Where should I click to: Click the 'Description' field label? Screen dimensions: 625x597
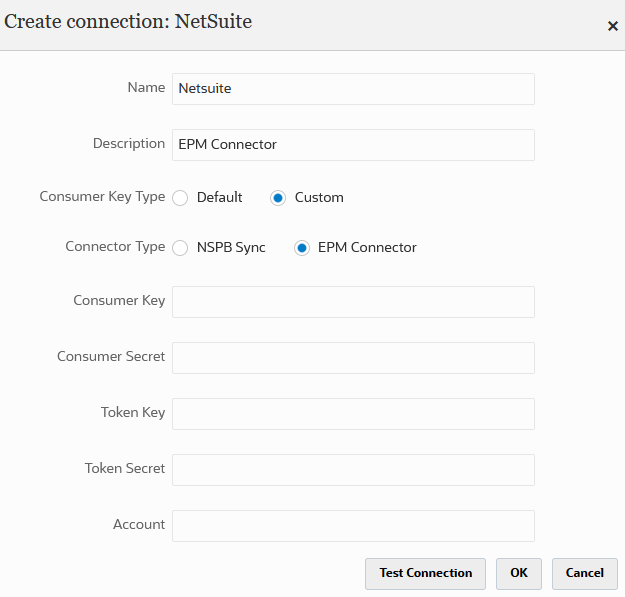coord(129,144)
